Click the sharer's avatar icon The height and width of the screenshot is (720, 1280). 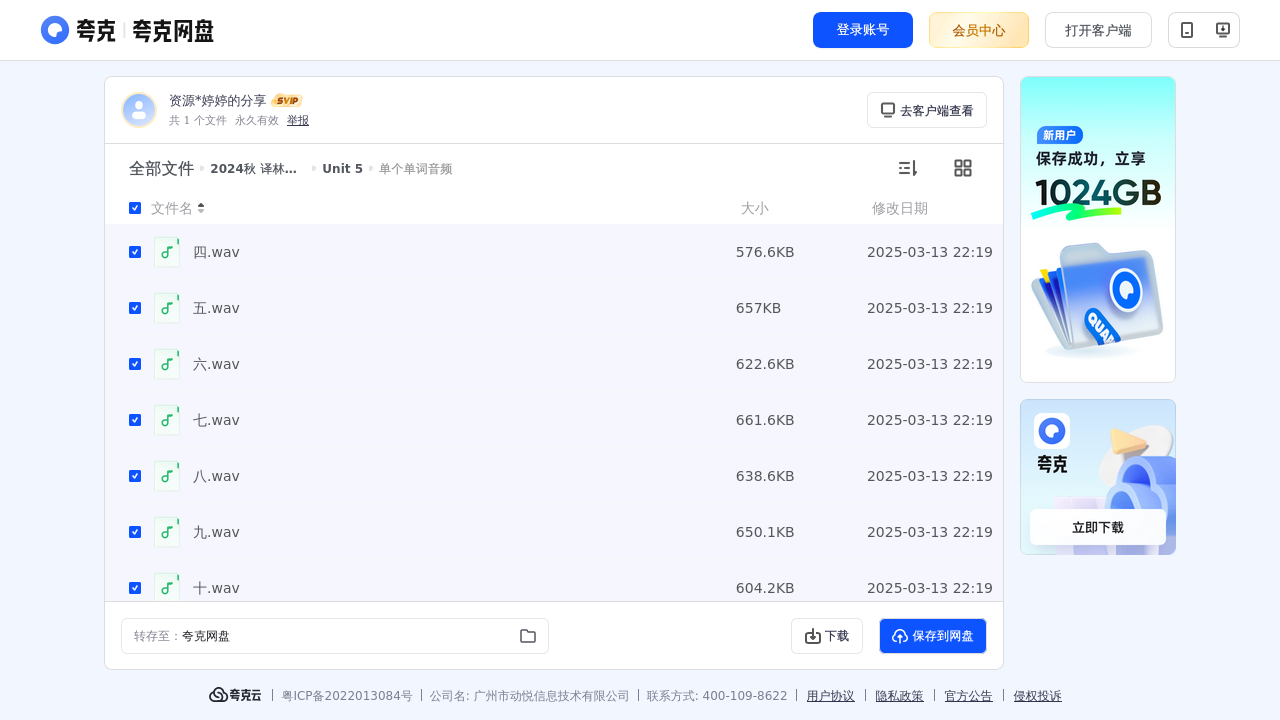(139, 110)
